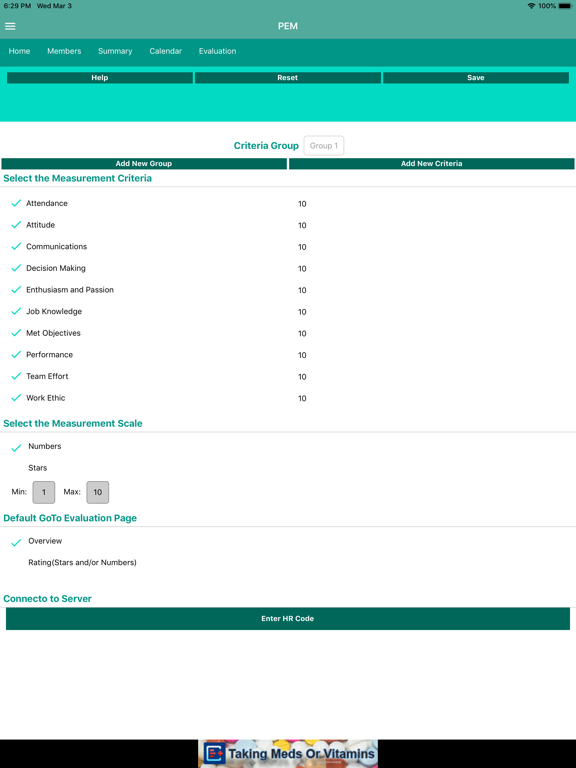Open the hamburger menu icon
The width and height of the screenshot is (576, 768).
(10, 26)
